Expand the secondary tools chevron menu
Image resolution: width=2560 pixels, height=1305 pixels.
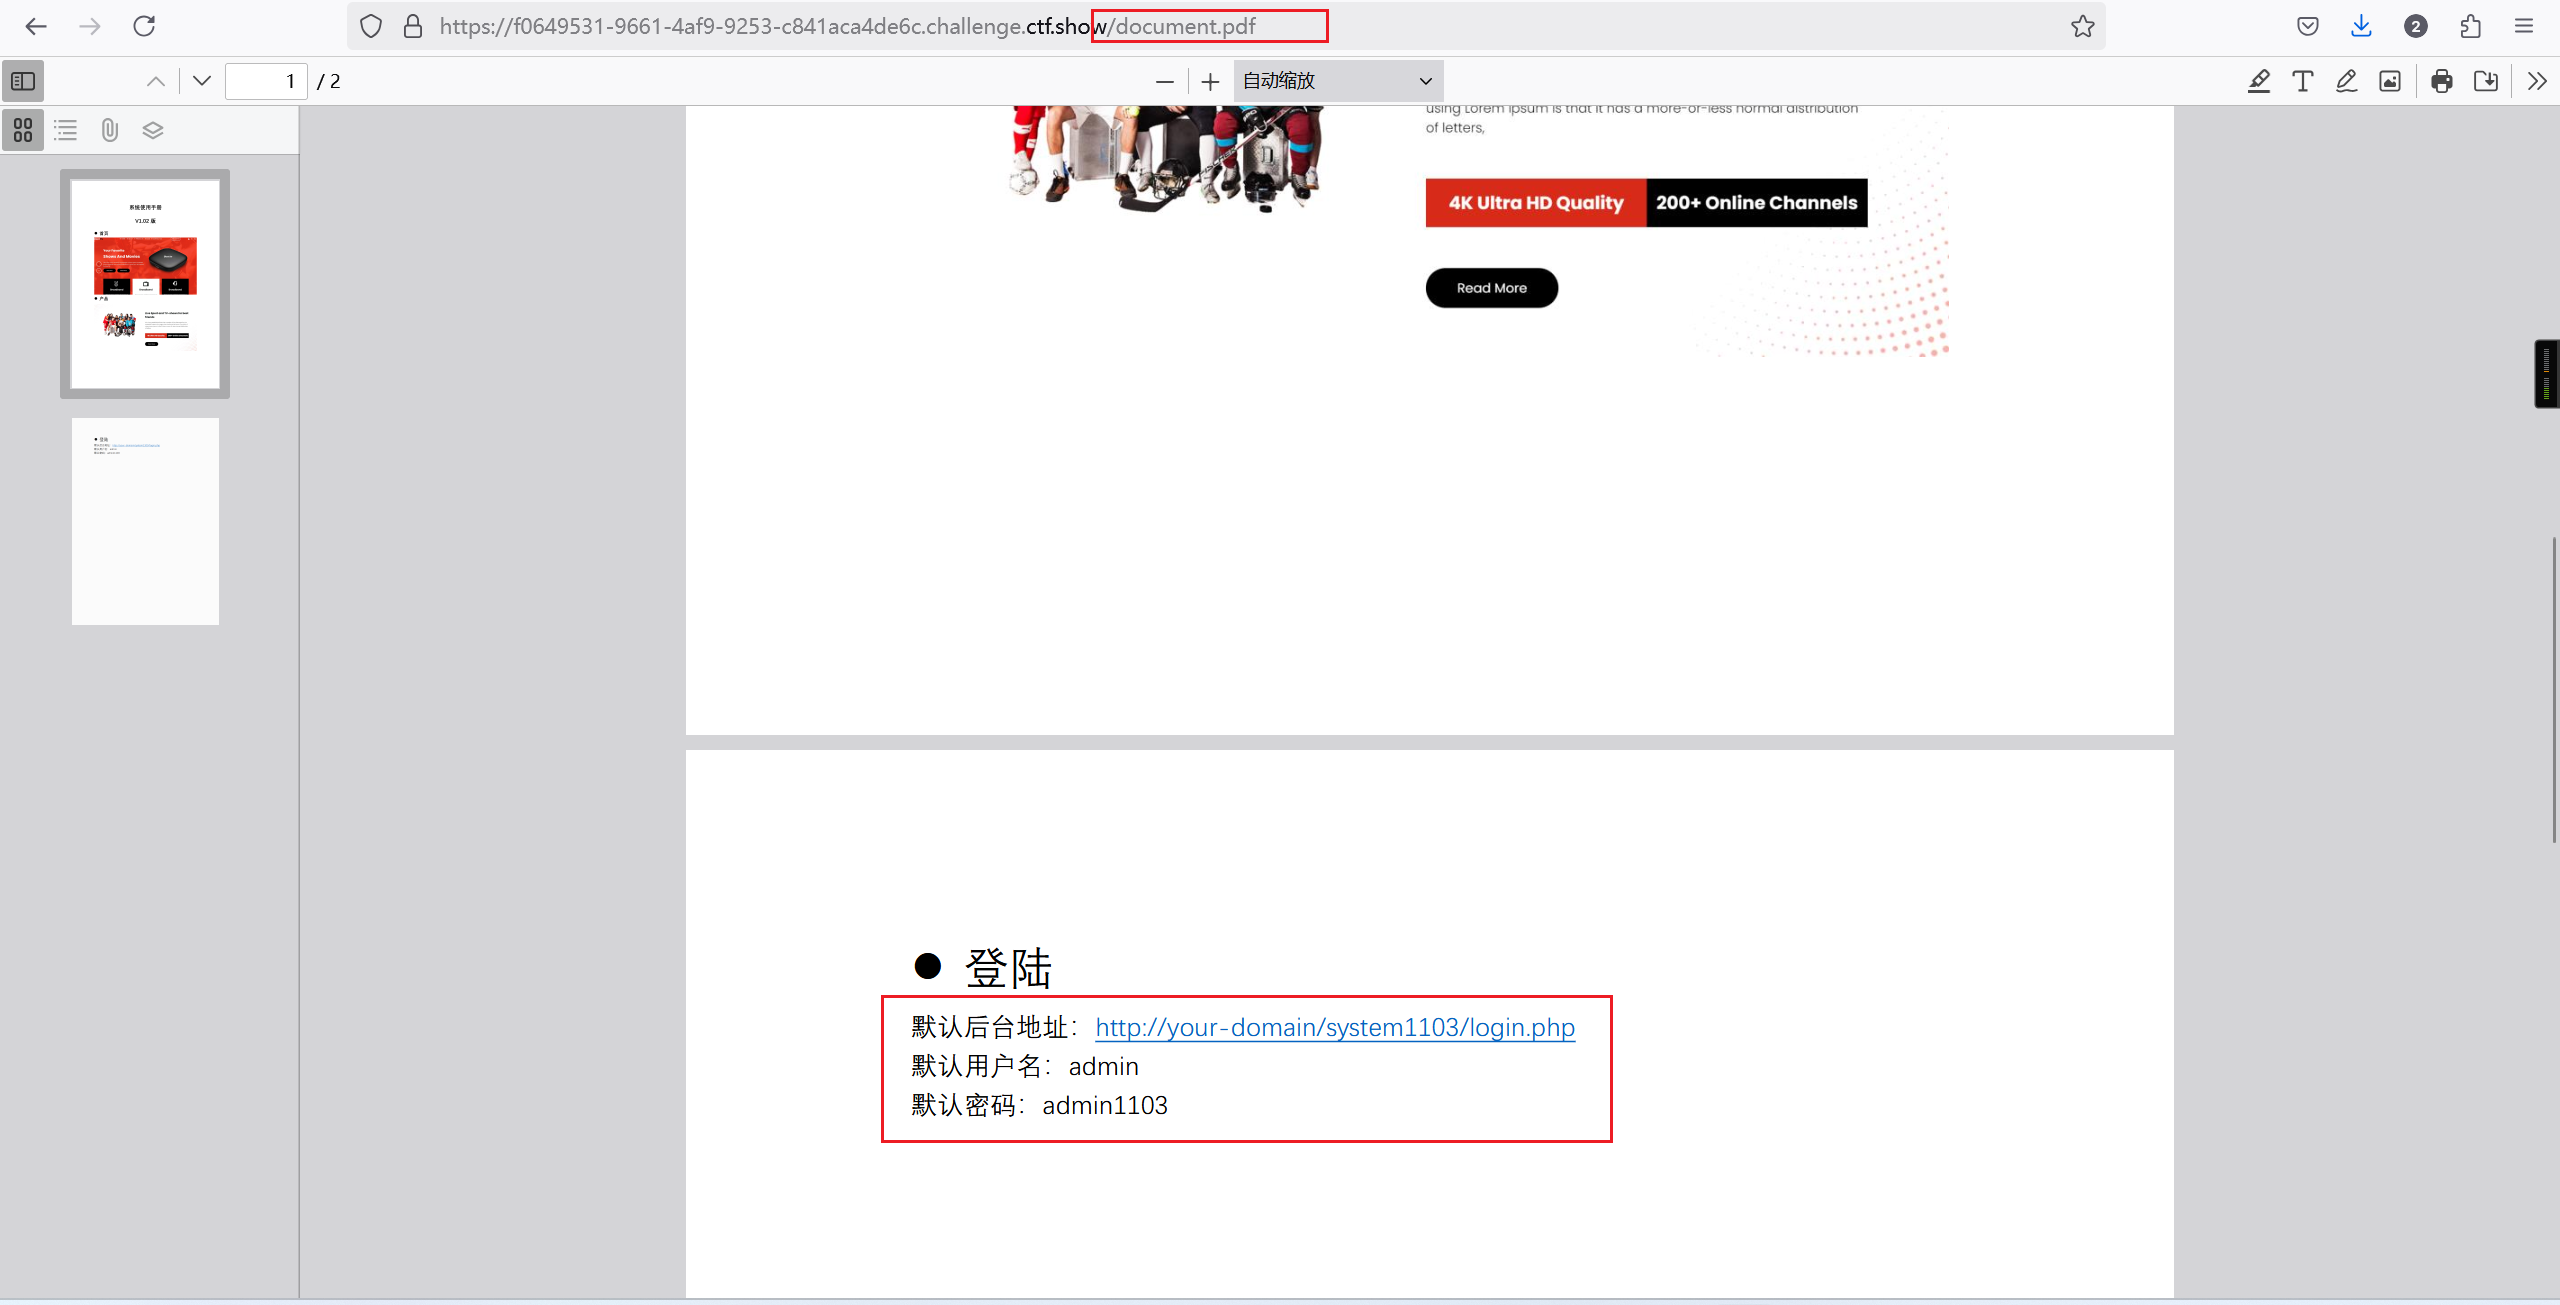2537,81
